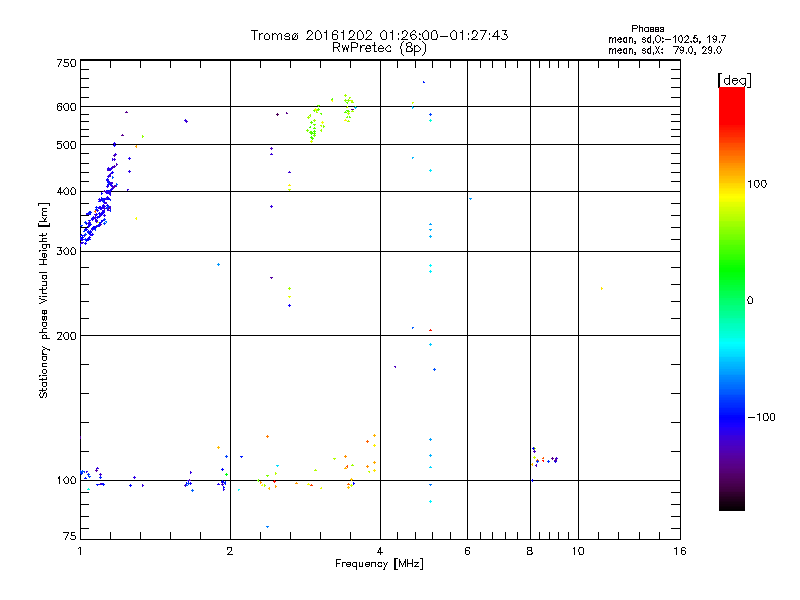Viewport: 800px width, 600px height.
Task: Click the "600" height axis tick label
Action: (x=66, y=107)
